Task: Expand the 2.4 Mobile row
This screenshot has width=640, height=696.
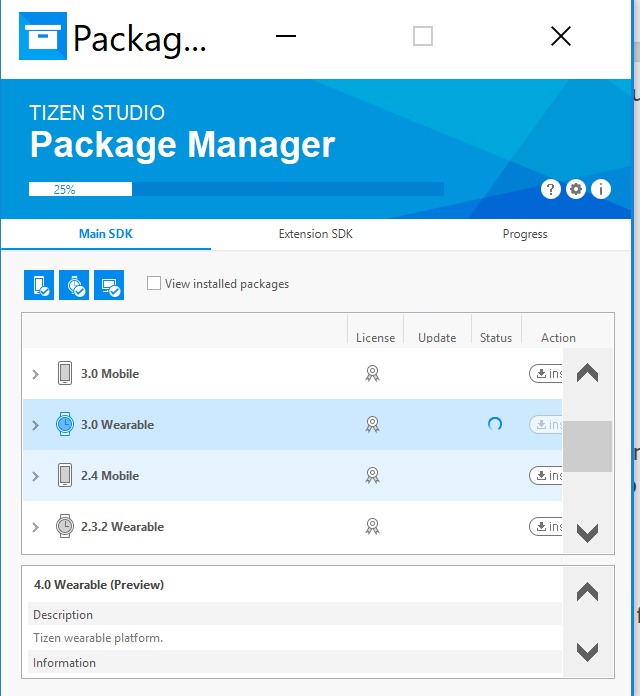Action: click(36, 477)
